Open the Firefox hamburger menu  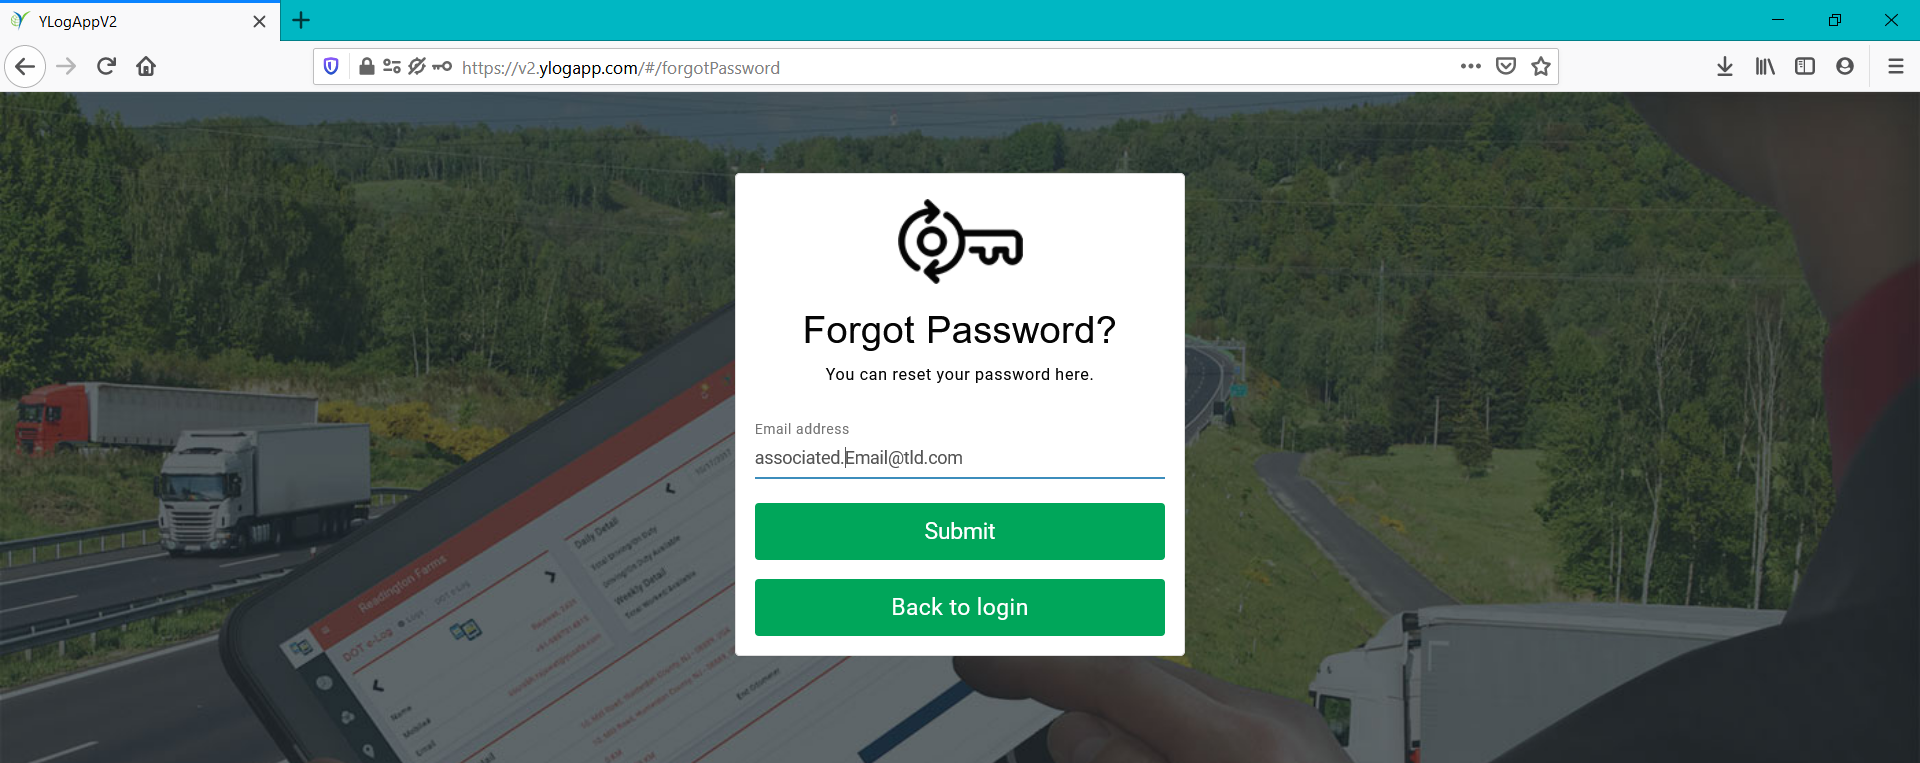click(1895, 67)
